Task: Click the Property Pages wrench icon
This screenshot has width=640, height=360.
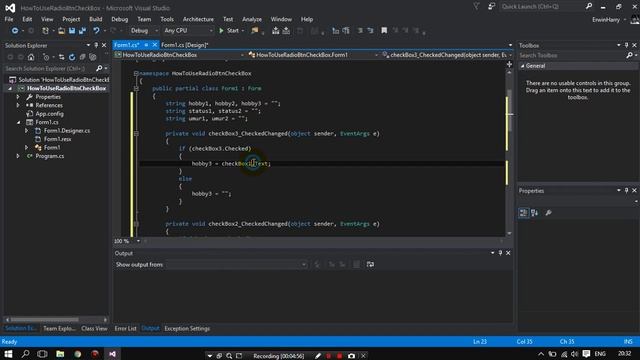Action: click(549, 213)
